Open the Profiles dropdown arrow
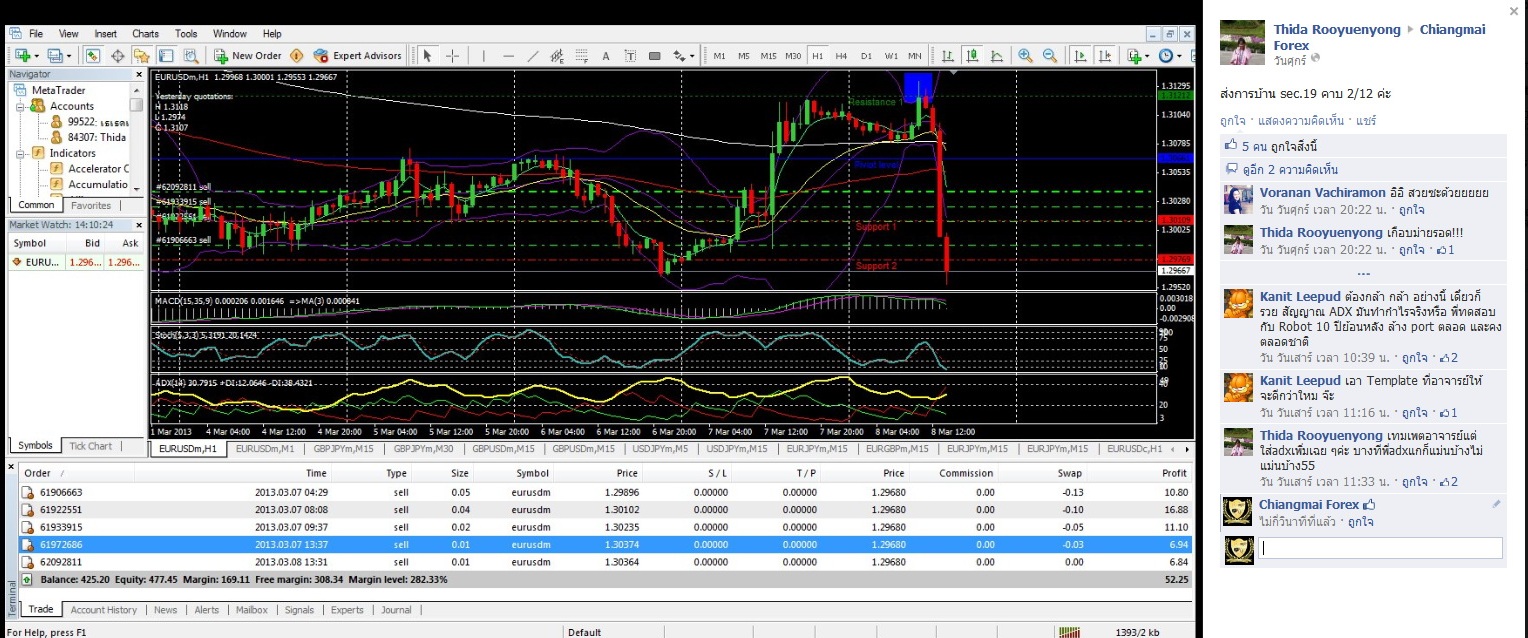 69,56
